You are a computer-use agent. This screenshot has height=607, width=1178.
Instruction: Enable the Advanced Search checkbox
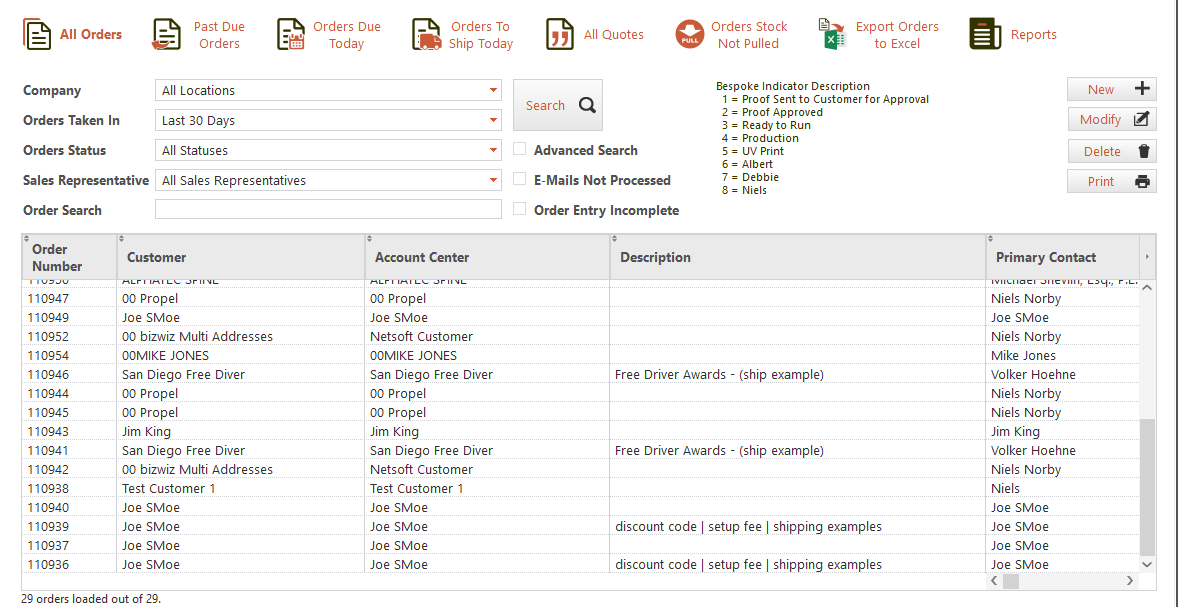point(520,150)
